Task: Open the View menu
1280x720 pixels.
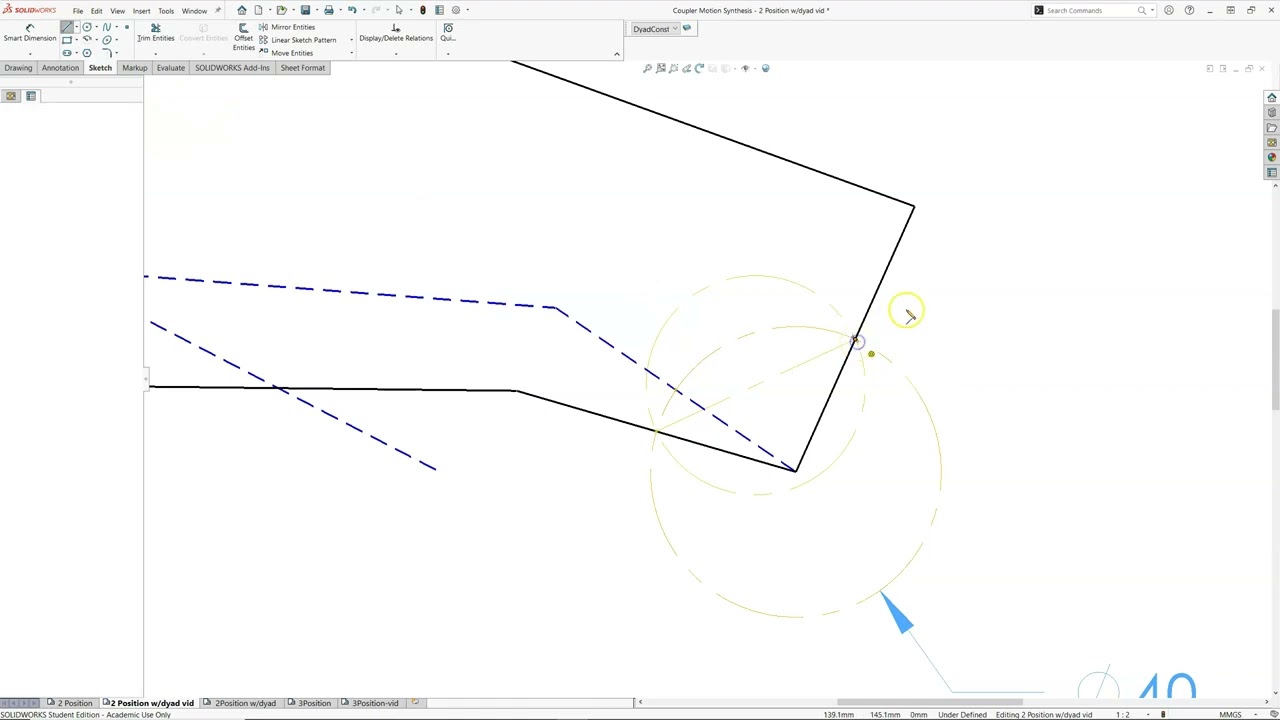Action: [x=117, y=11]
